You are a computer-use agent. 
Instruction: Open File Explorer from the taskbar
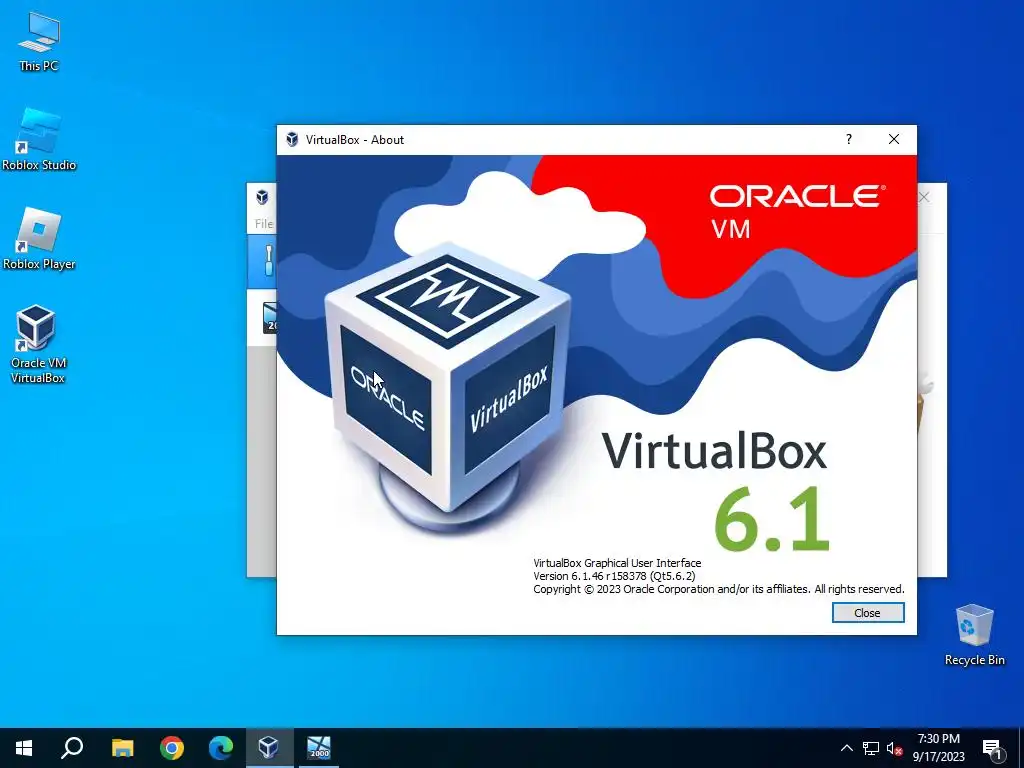point(122,748)
